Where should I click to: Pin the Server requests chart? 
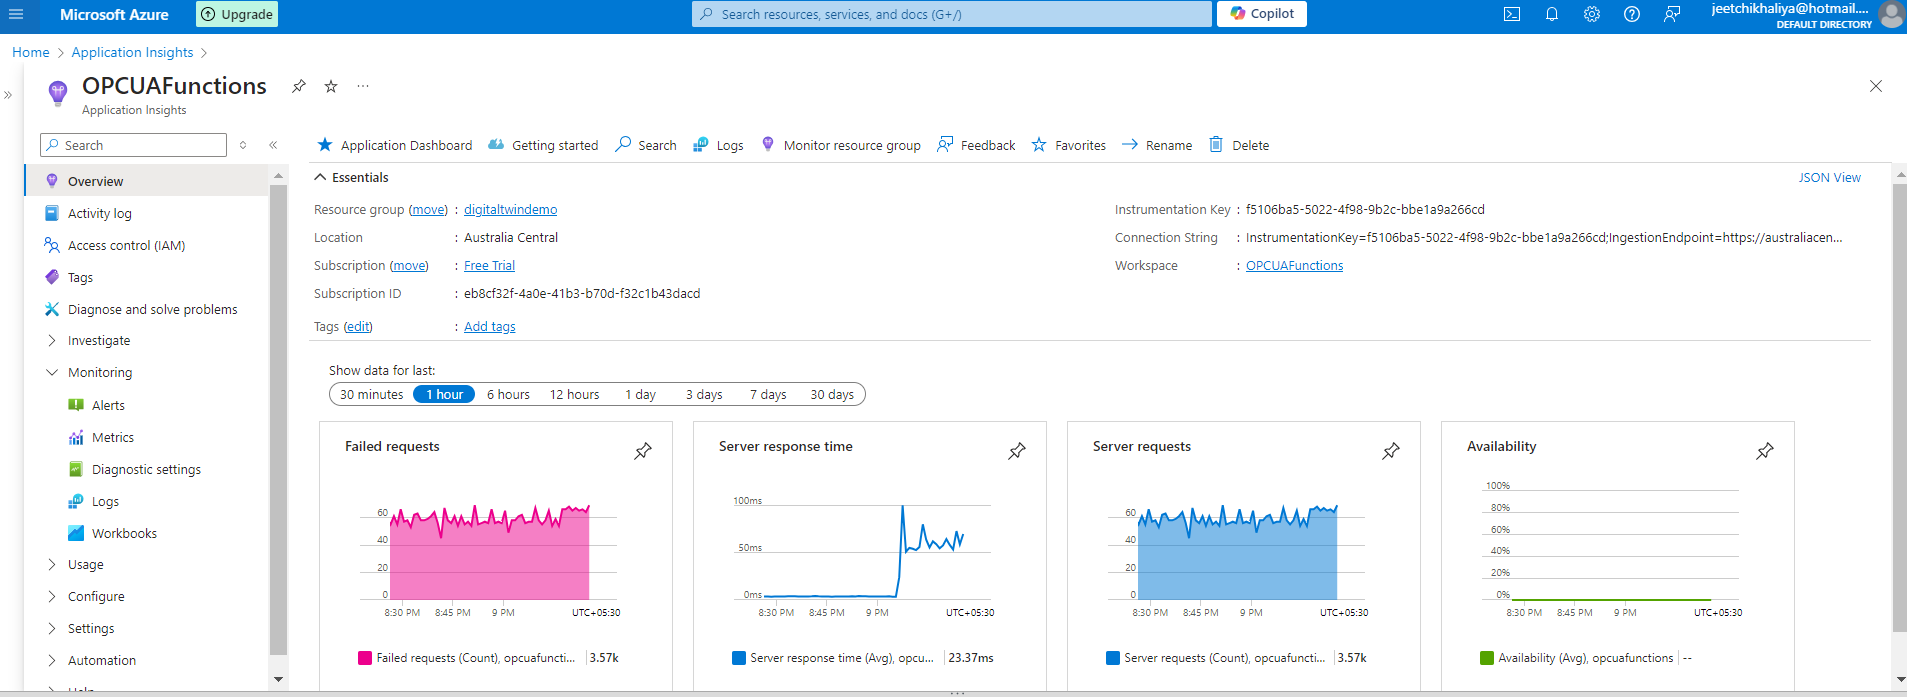click(1391, 451)
